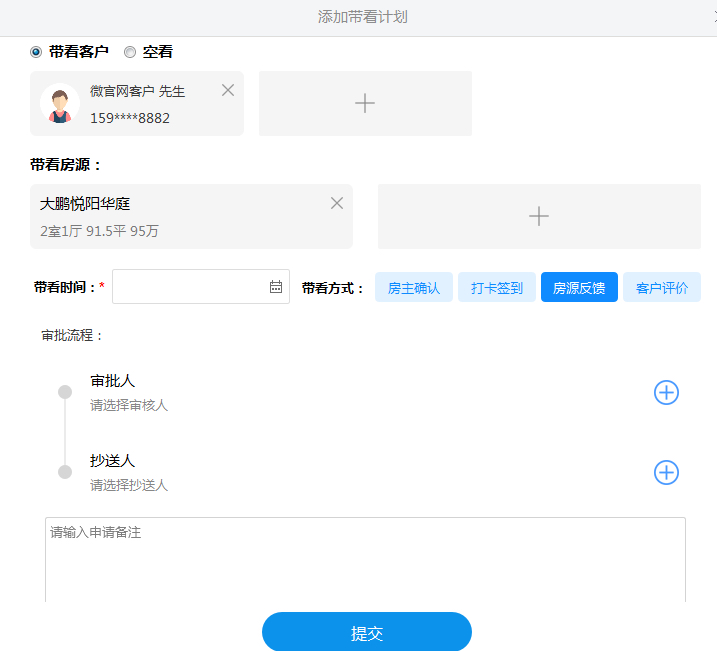
Task: Choose the 客户评价 viewing method
Action: tap(662, 287)
